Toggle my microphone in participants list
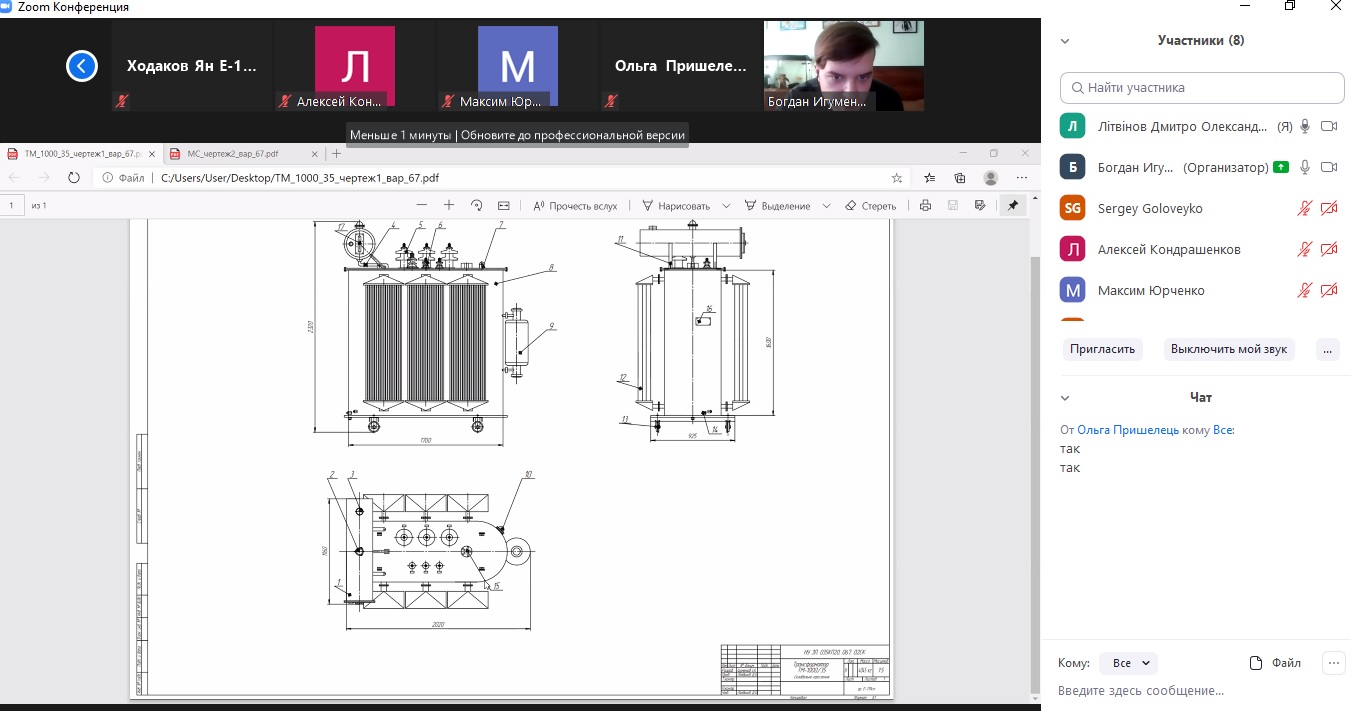Screen dimensions: 1351x711 tap(1305, 126)
